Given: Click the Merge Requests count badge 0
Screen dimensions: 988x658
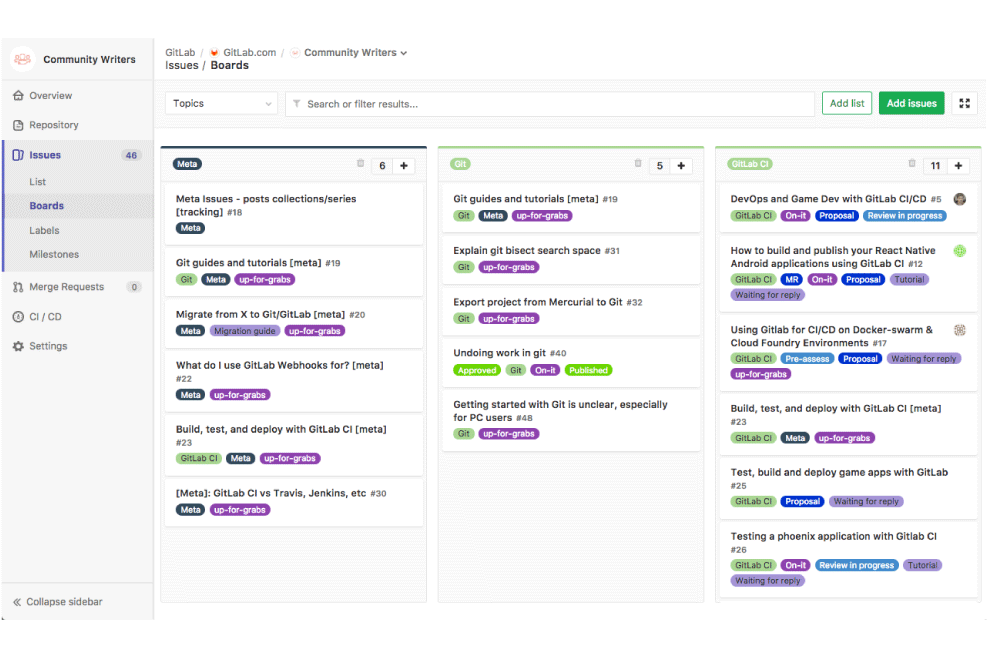Looking at the screenshot, I should click(x=134, y=287).
